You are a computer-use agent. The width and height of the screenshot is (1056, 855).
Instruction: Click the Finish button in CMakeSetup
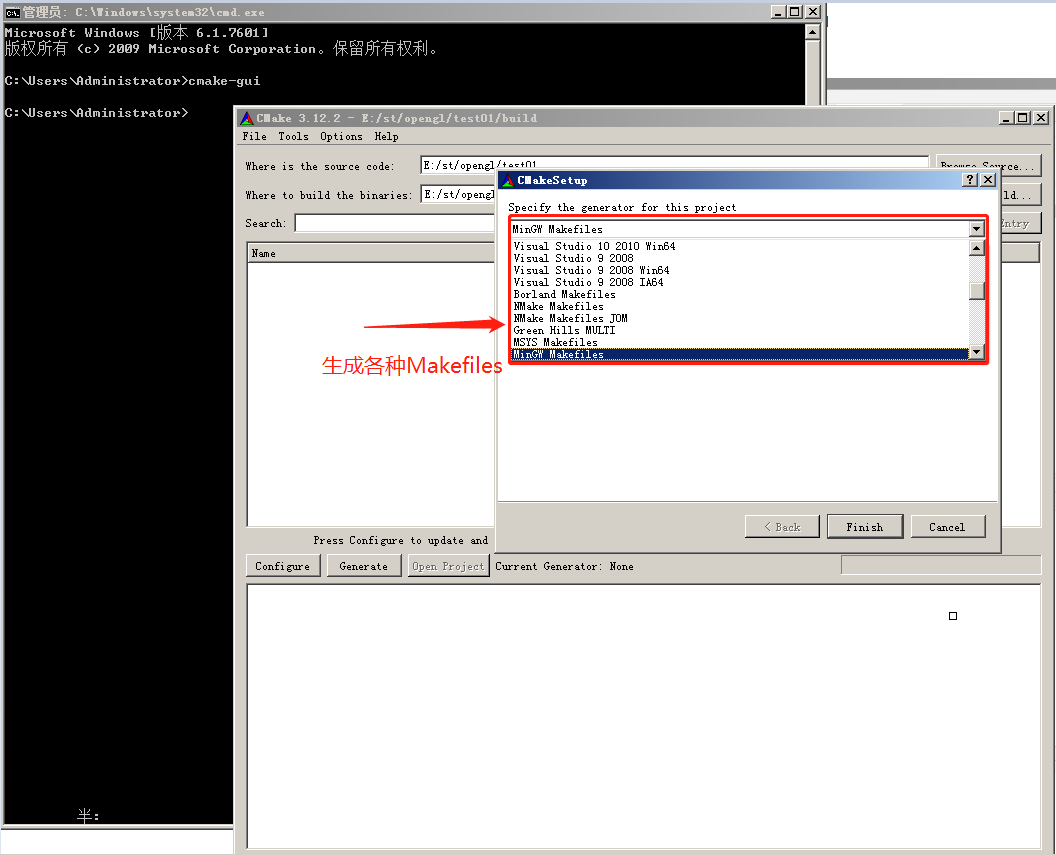pyautogui.click(x=864, y=527)
